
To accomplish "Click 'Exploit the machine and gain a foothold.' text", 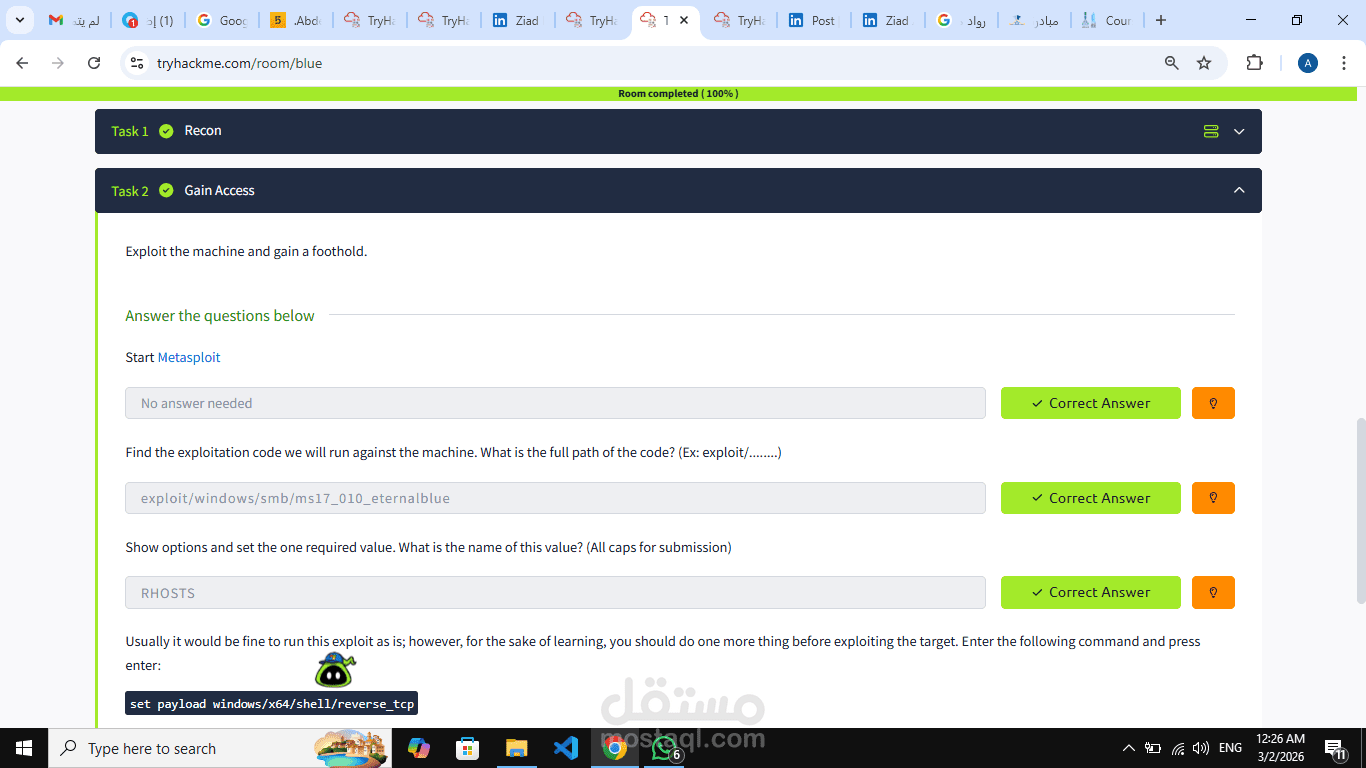I will pos(246,251).
